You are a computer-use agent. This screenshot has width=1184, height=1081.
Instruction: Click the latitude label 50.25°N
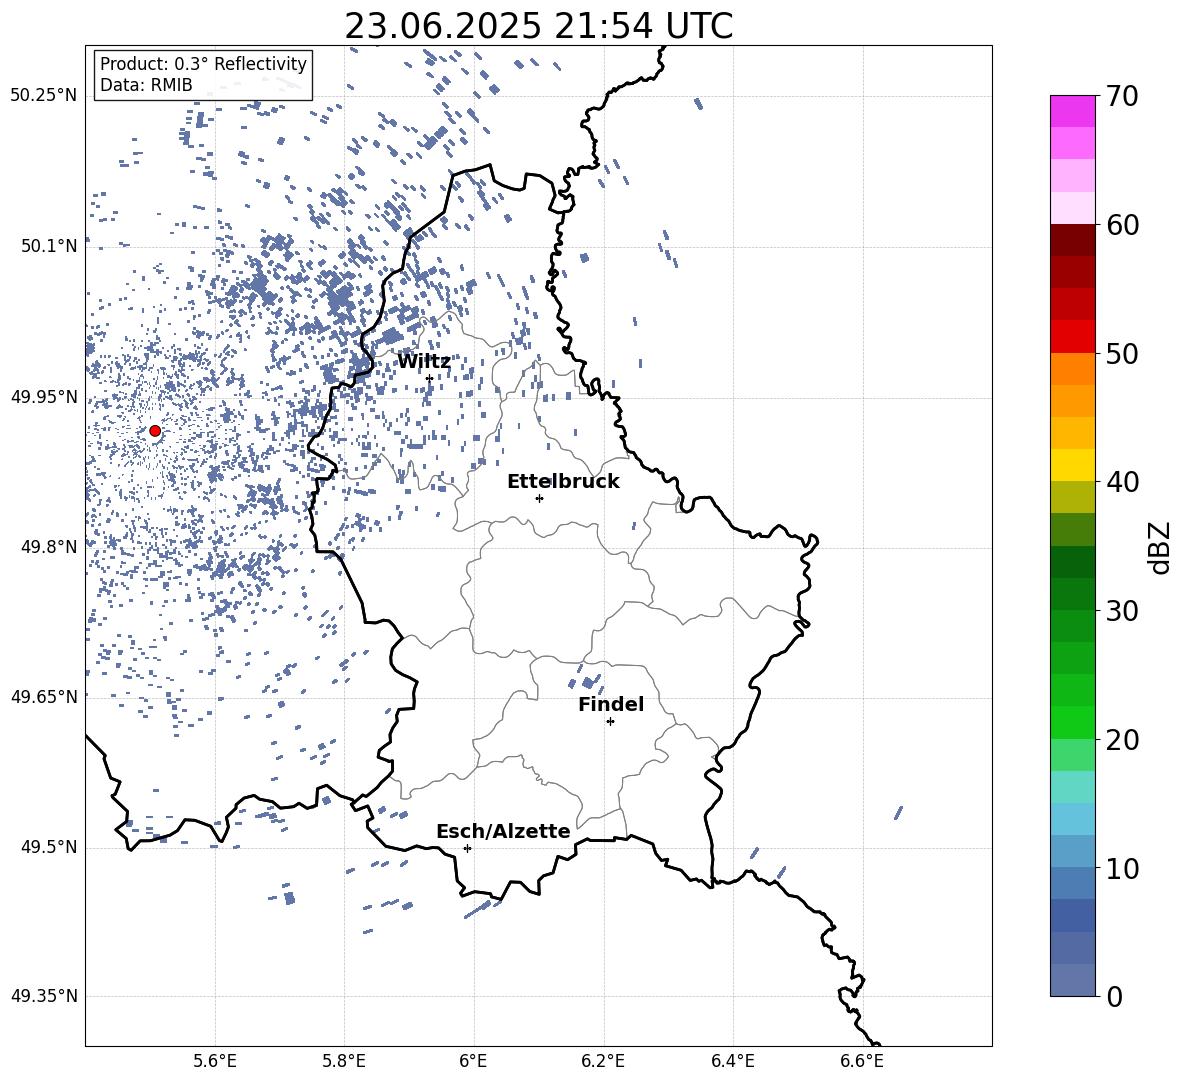coord(44,96)
